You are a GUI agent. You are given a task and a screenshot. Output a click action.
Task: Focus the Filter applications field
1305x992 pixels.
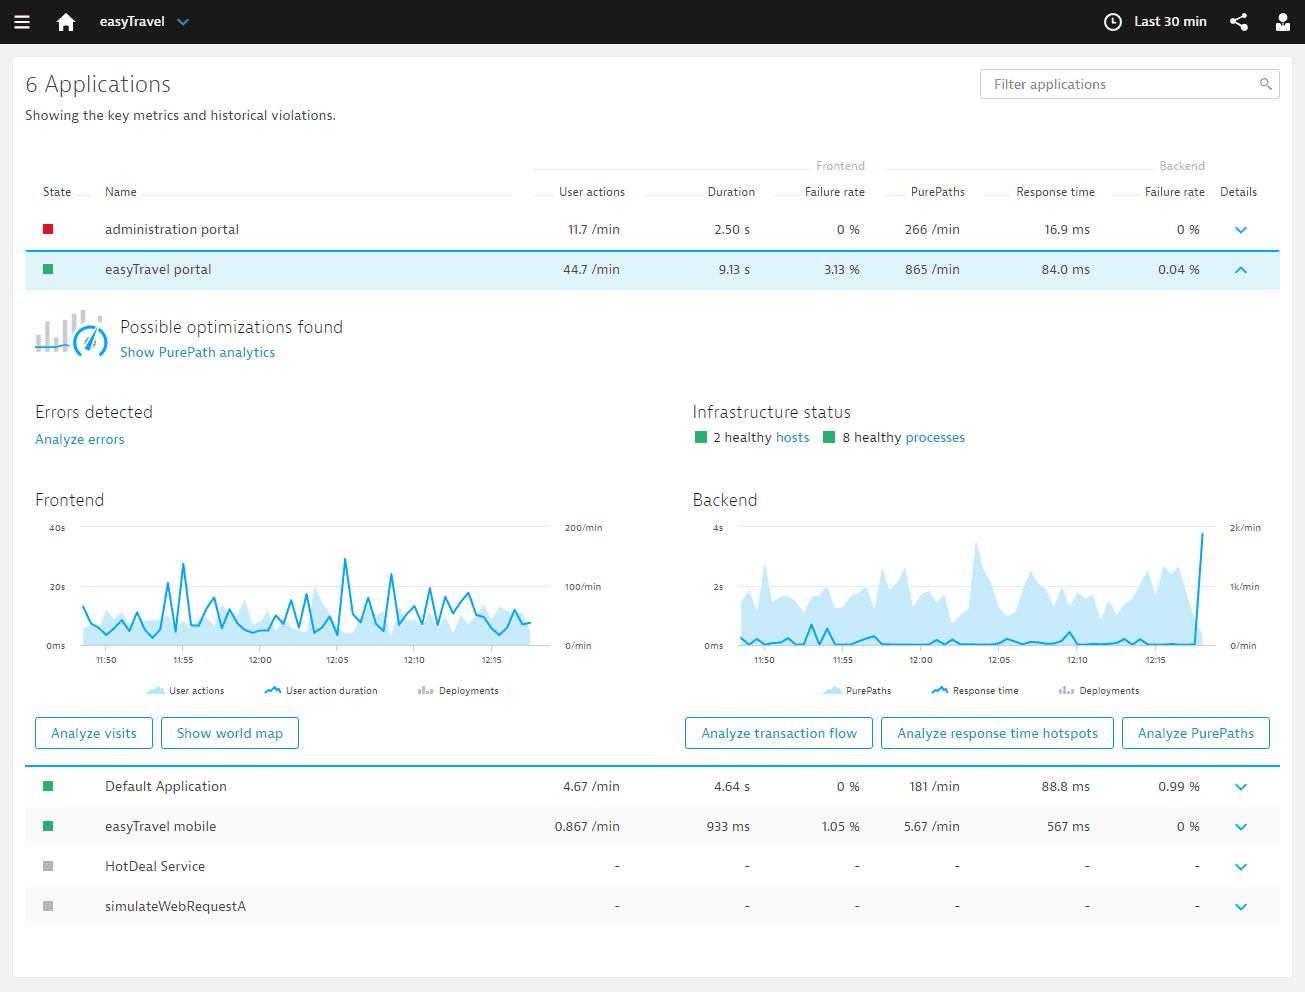1130,84
